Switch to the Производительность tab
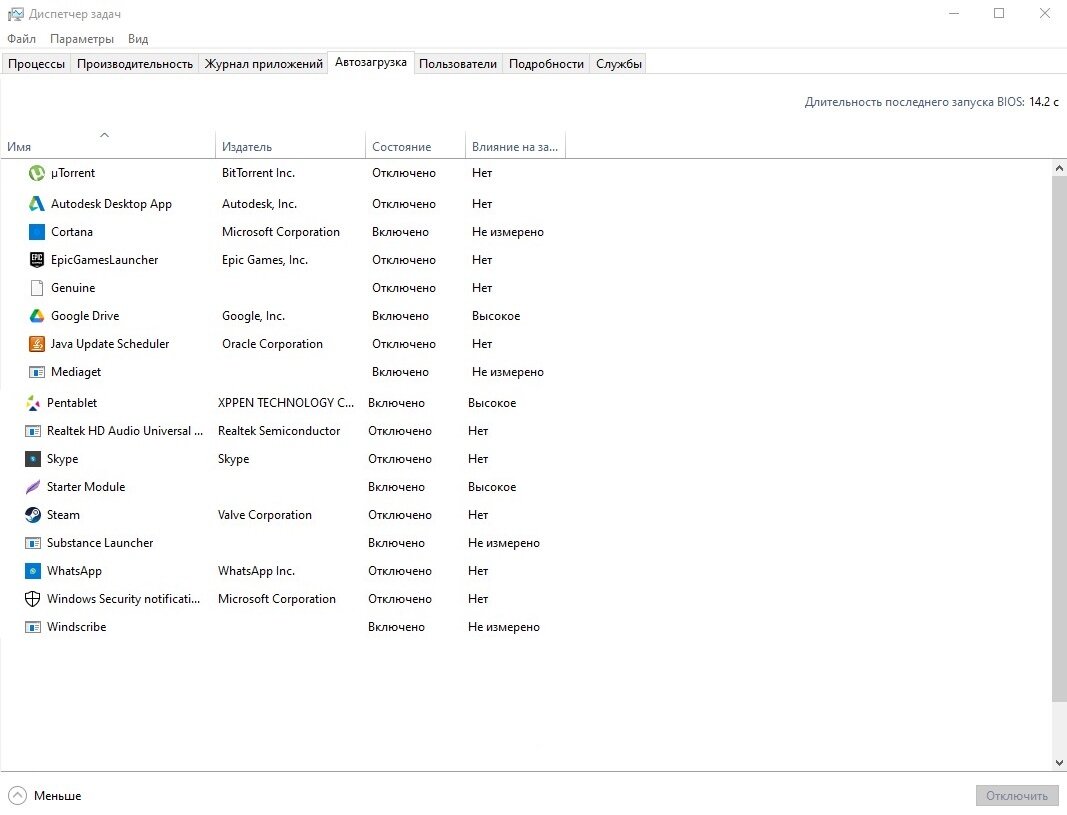Screen dimensions: 1067x815 tap(135, 64)
